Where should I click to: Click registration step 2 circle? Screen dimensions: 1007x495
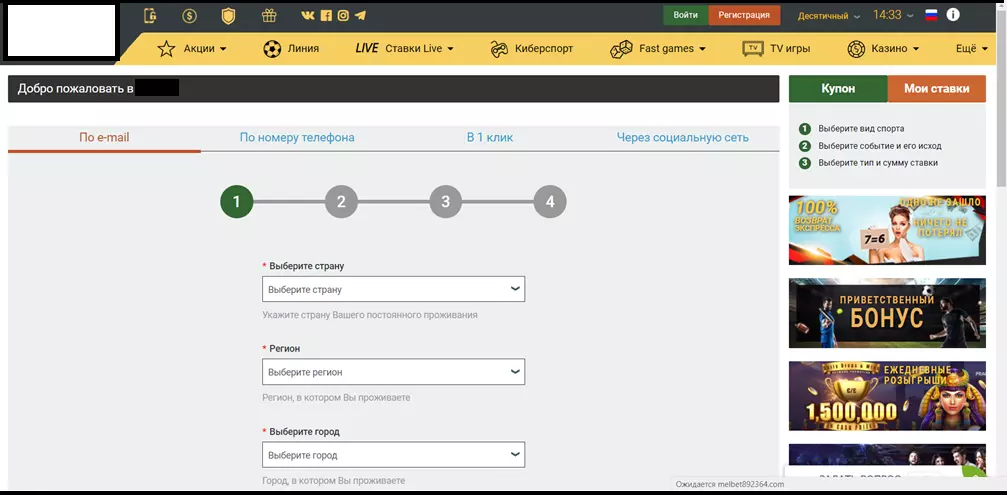[x=341, y=202]
